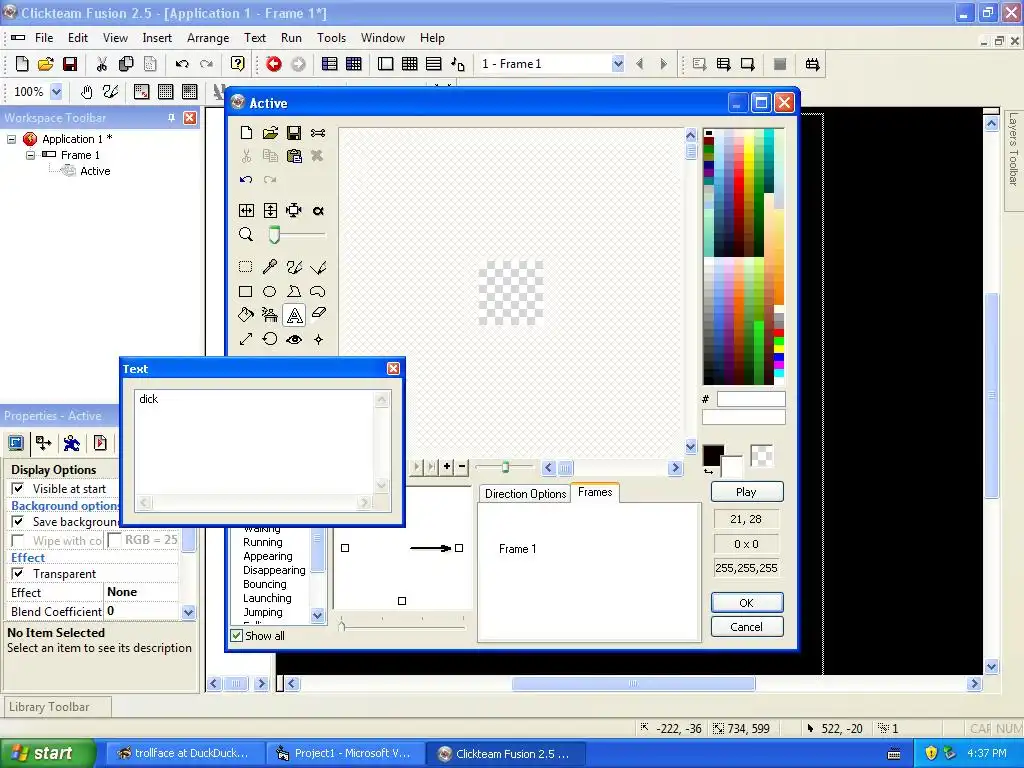Toggle Save background checkbox
The image size is (1024, 768).
click(18, 521)
